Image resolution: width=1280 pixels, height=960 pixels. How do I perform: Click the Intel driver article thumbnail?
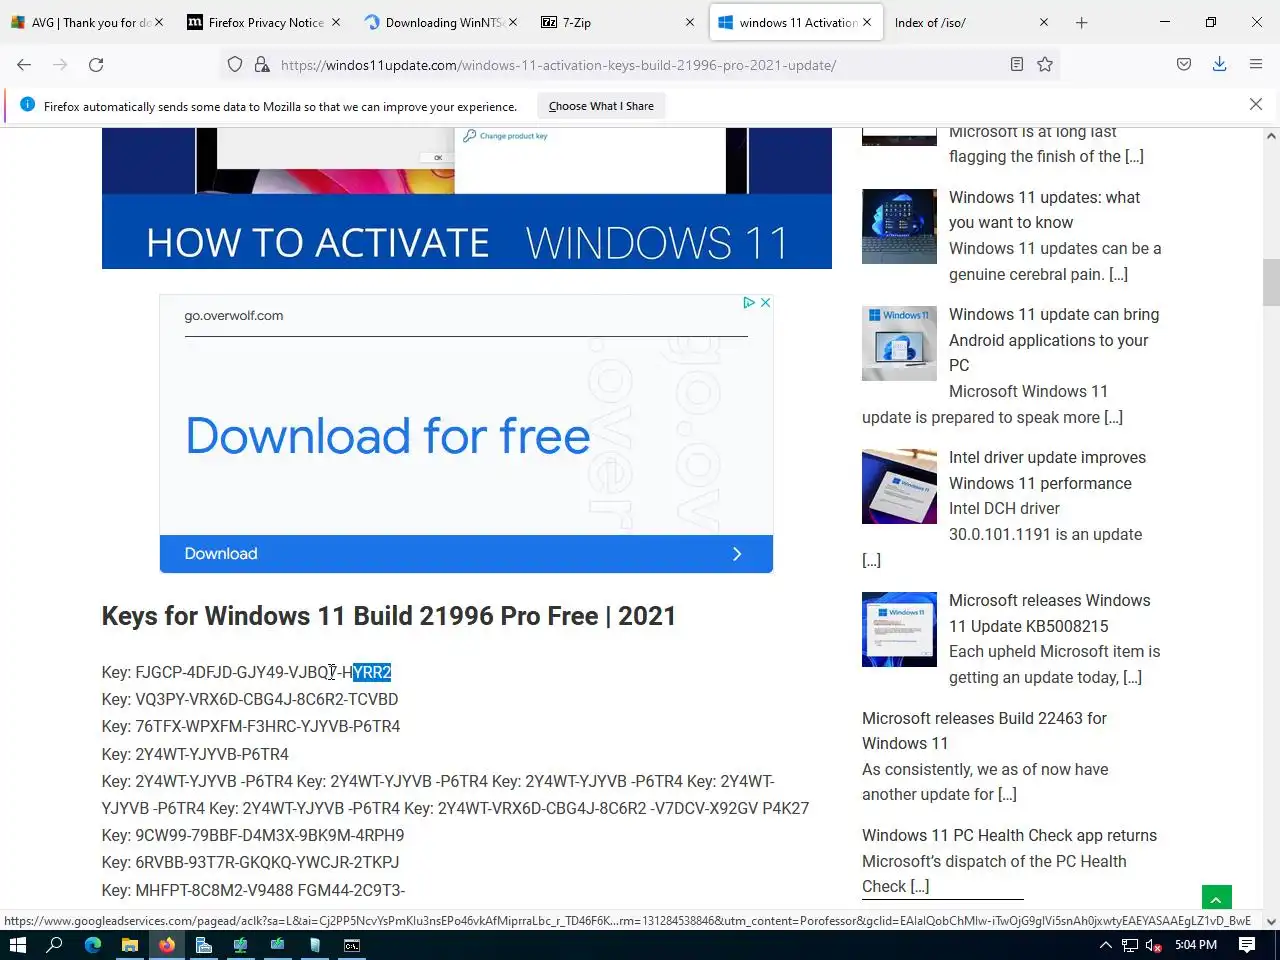coord(899,486)
